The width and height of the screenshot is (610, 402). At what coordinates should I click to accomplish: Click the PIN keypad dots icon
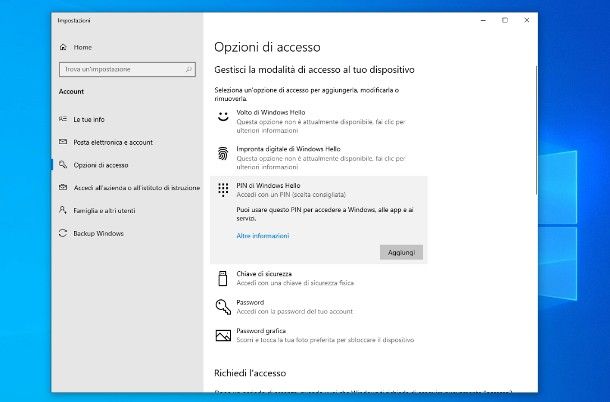pyautogui.click(x=223, y=190)
